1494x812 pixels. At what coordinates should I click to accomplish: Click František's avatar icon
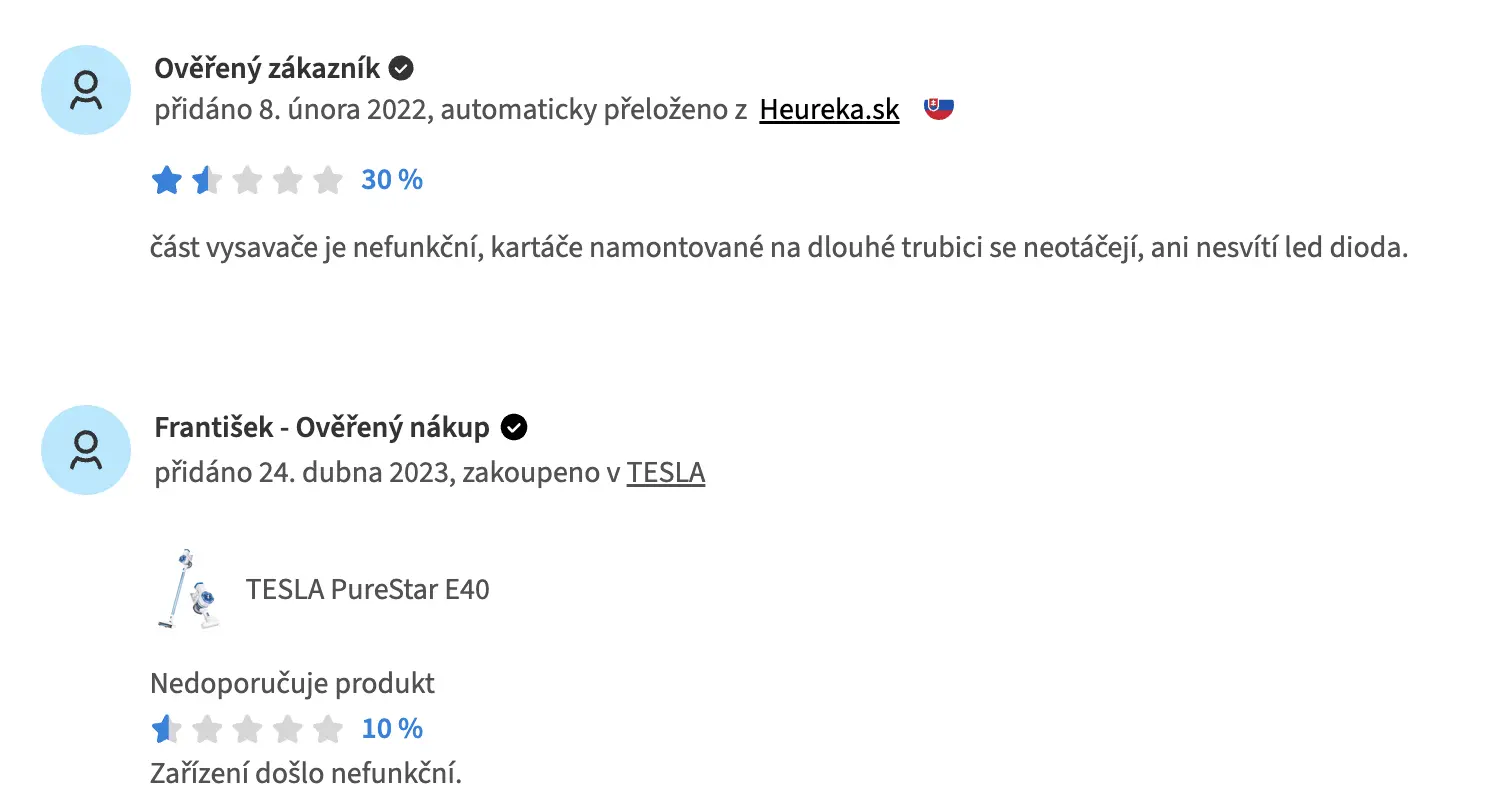click(86, 450)
